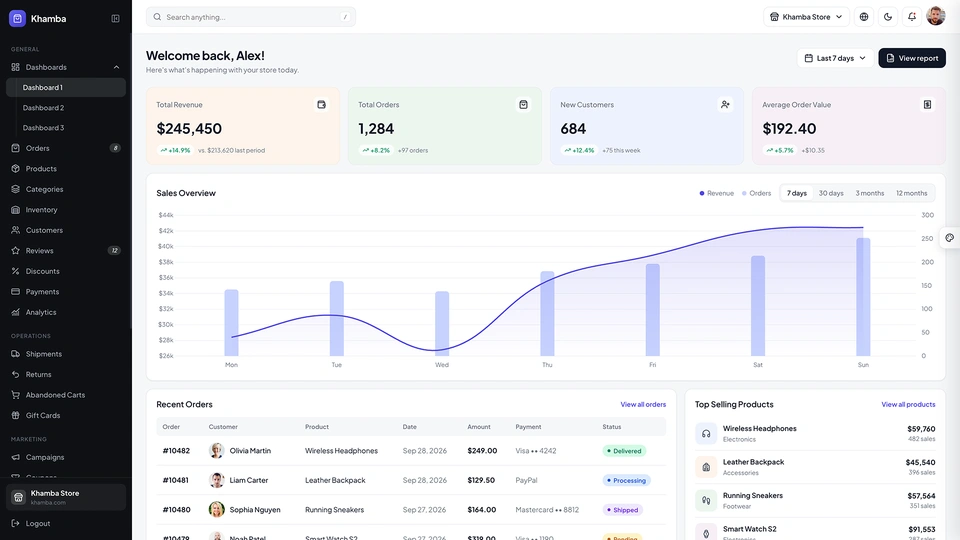Open Categories from the sidebar
Screen dimensions: 960x540
66,189
